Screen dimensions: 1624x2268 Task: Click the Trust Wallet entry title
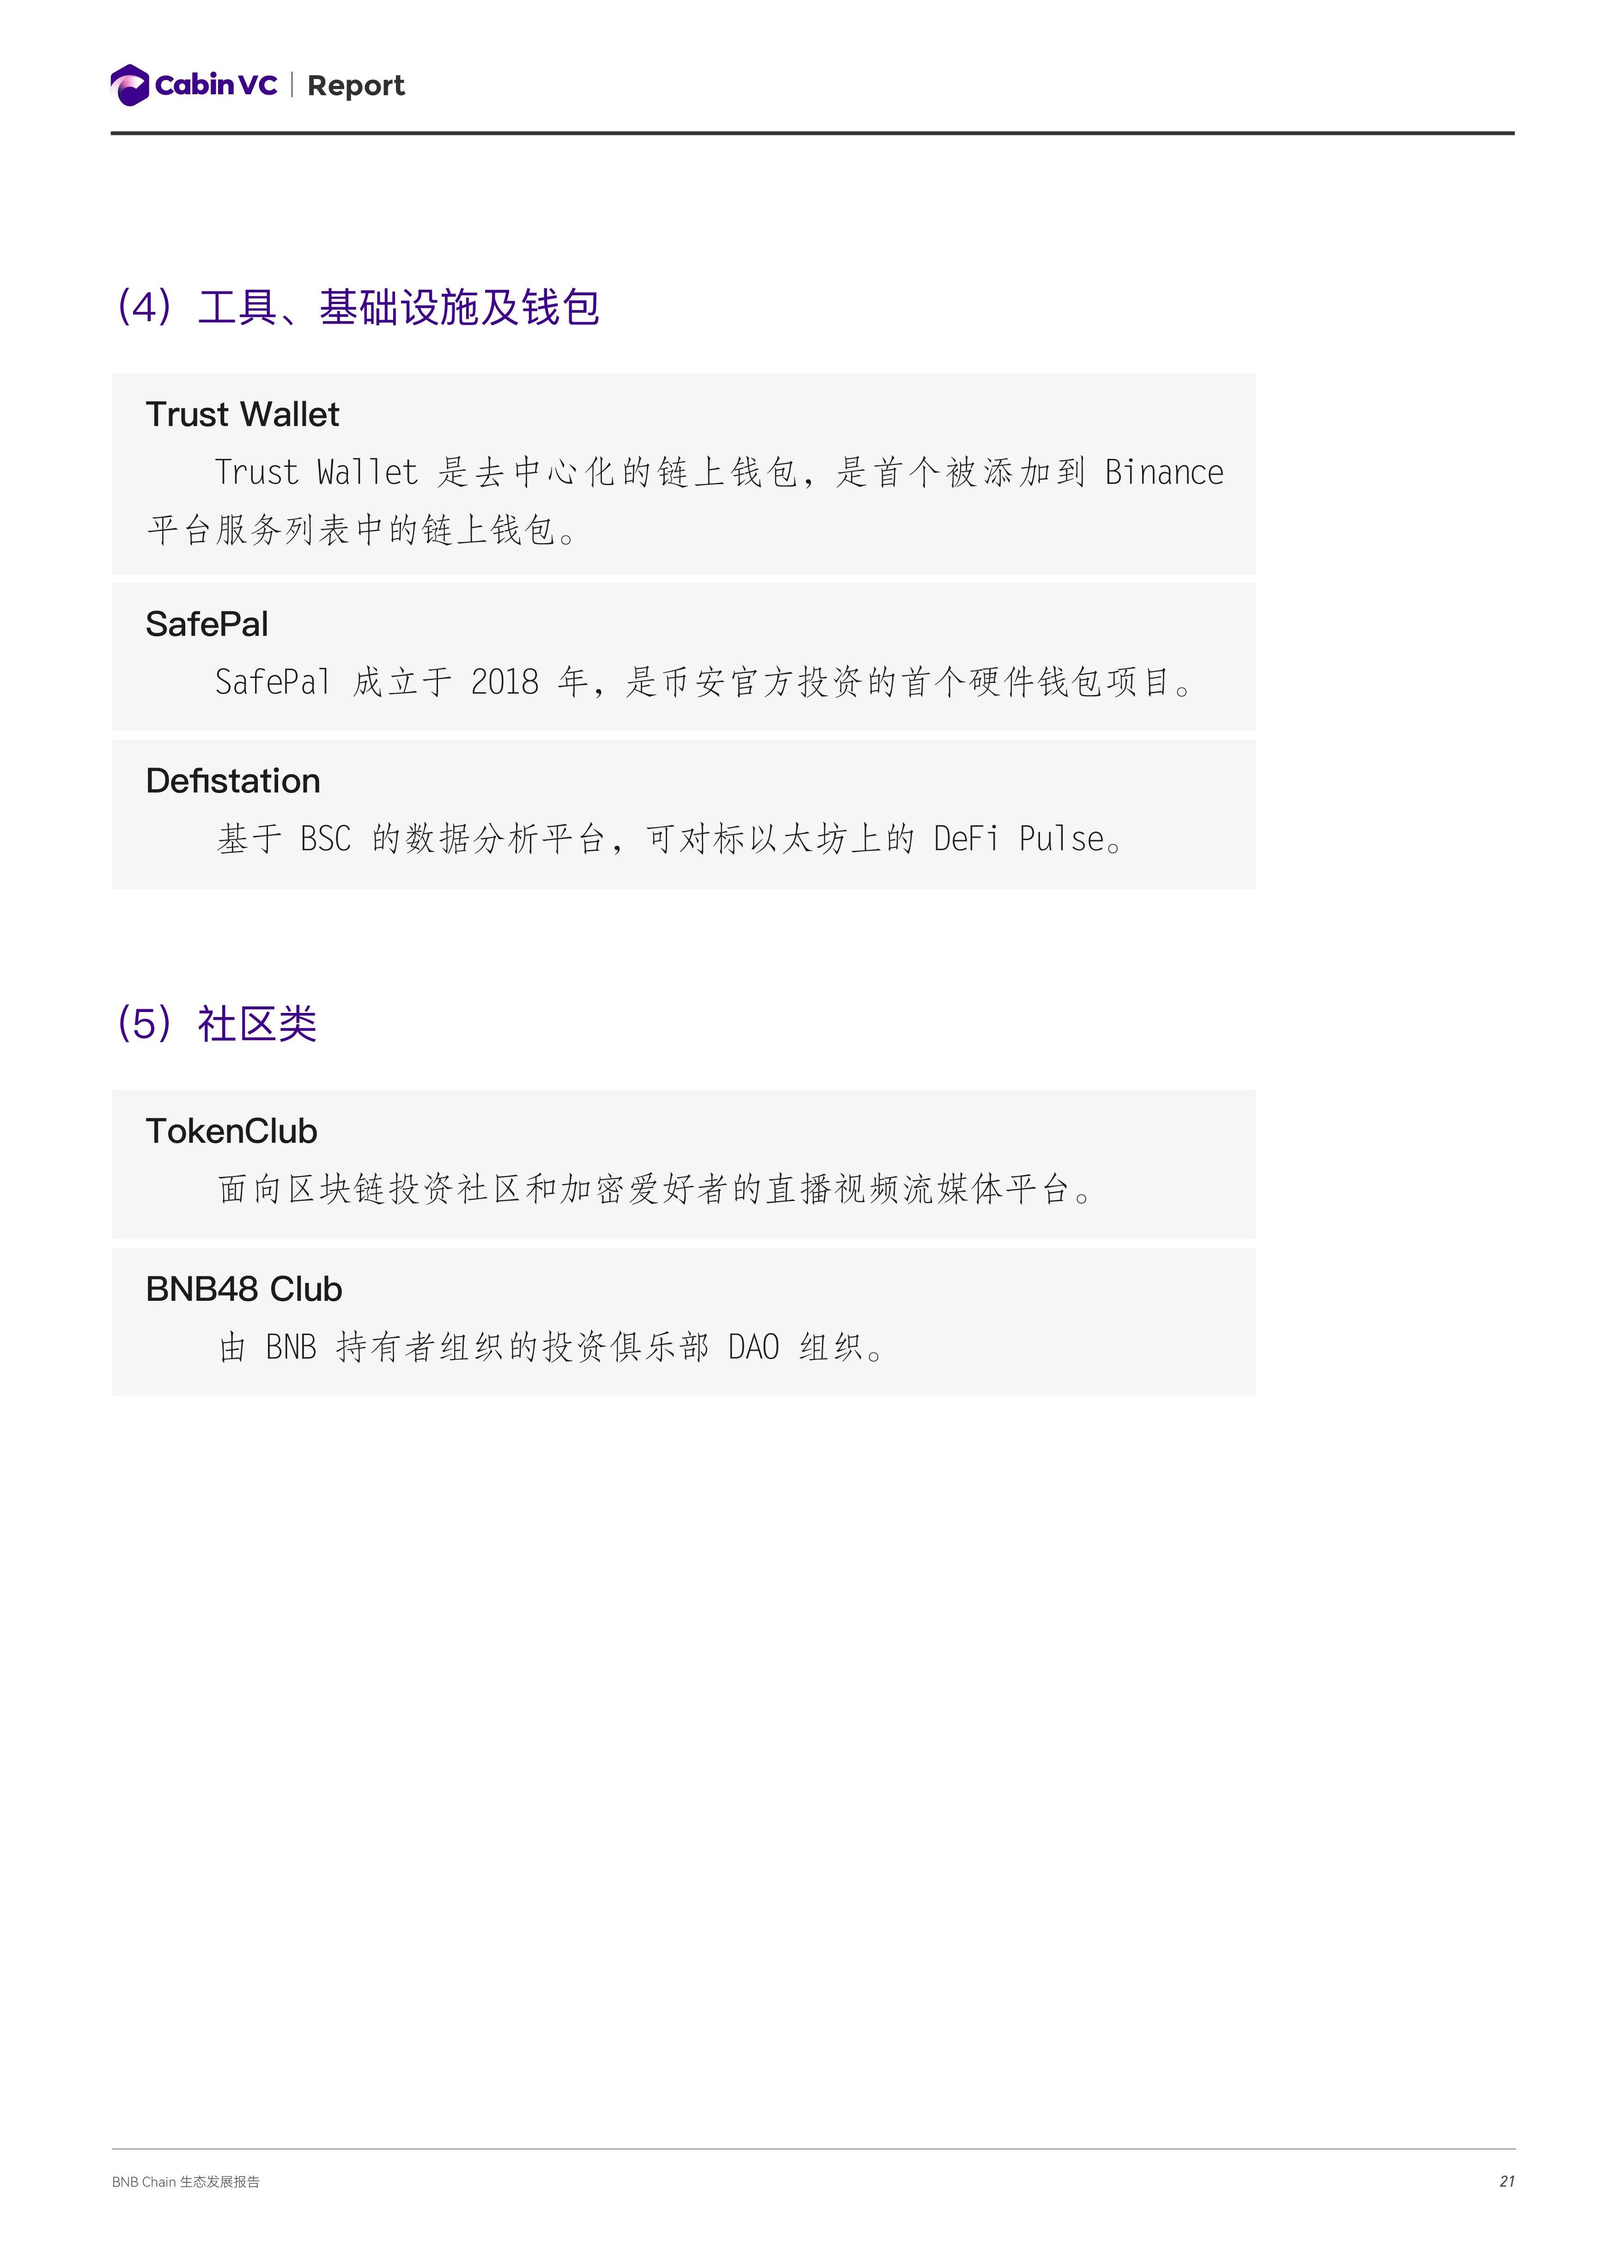(x=242, y=414)
